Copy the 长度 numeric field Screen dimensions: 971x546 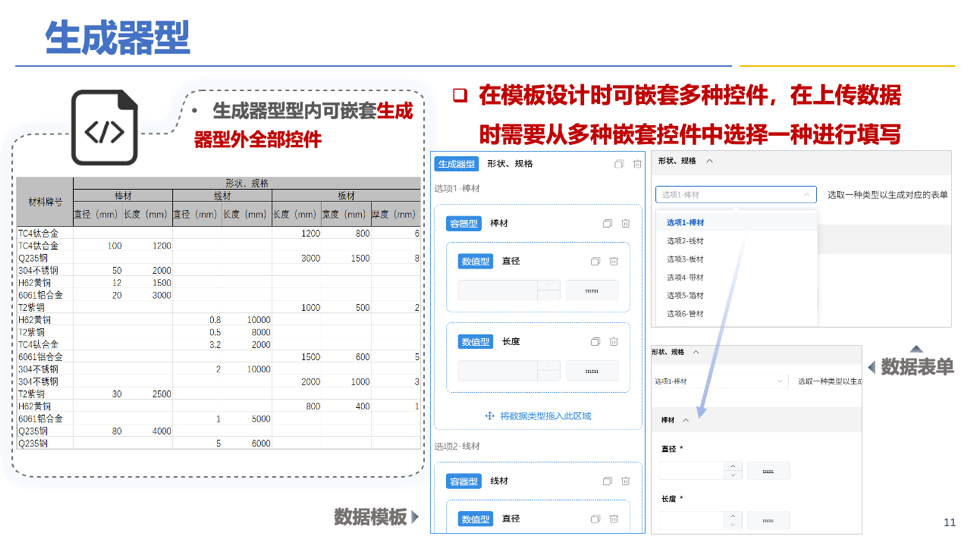pyautogui.click(x=595, y=342)
